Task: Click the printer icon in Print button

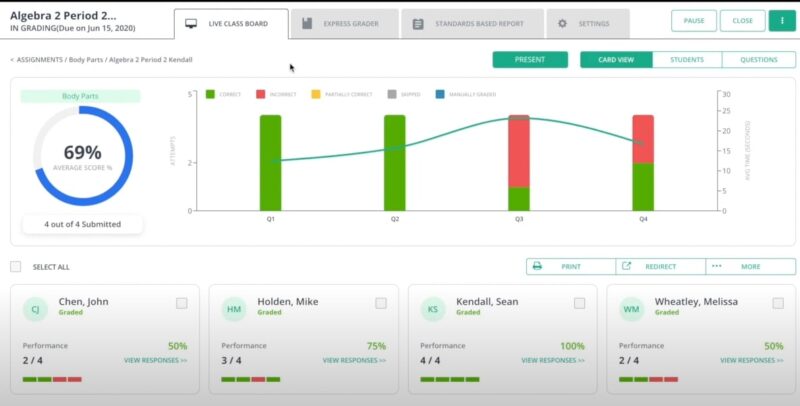Action: [x=537, y=267]
